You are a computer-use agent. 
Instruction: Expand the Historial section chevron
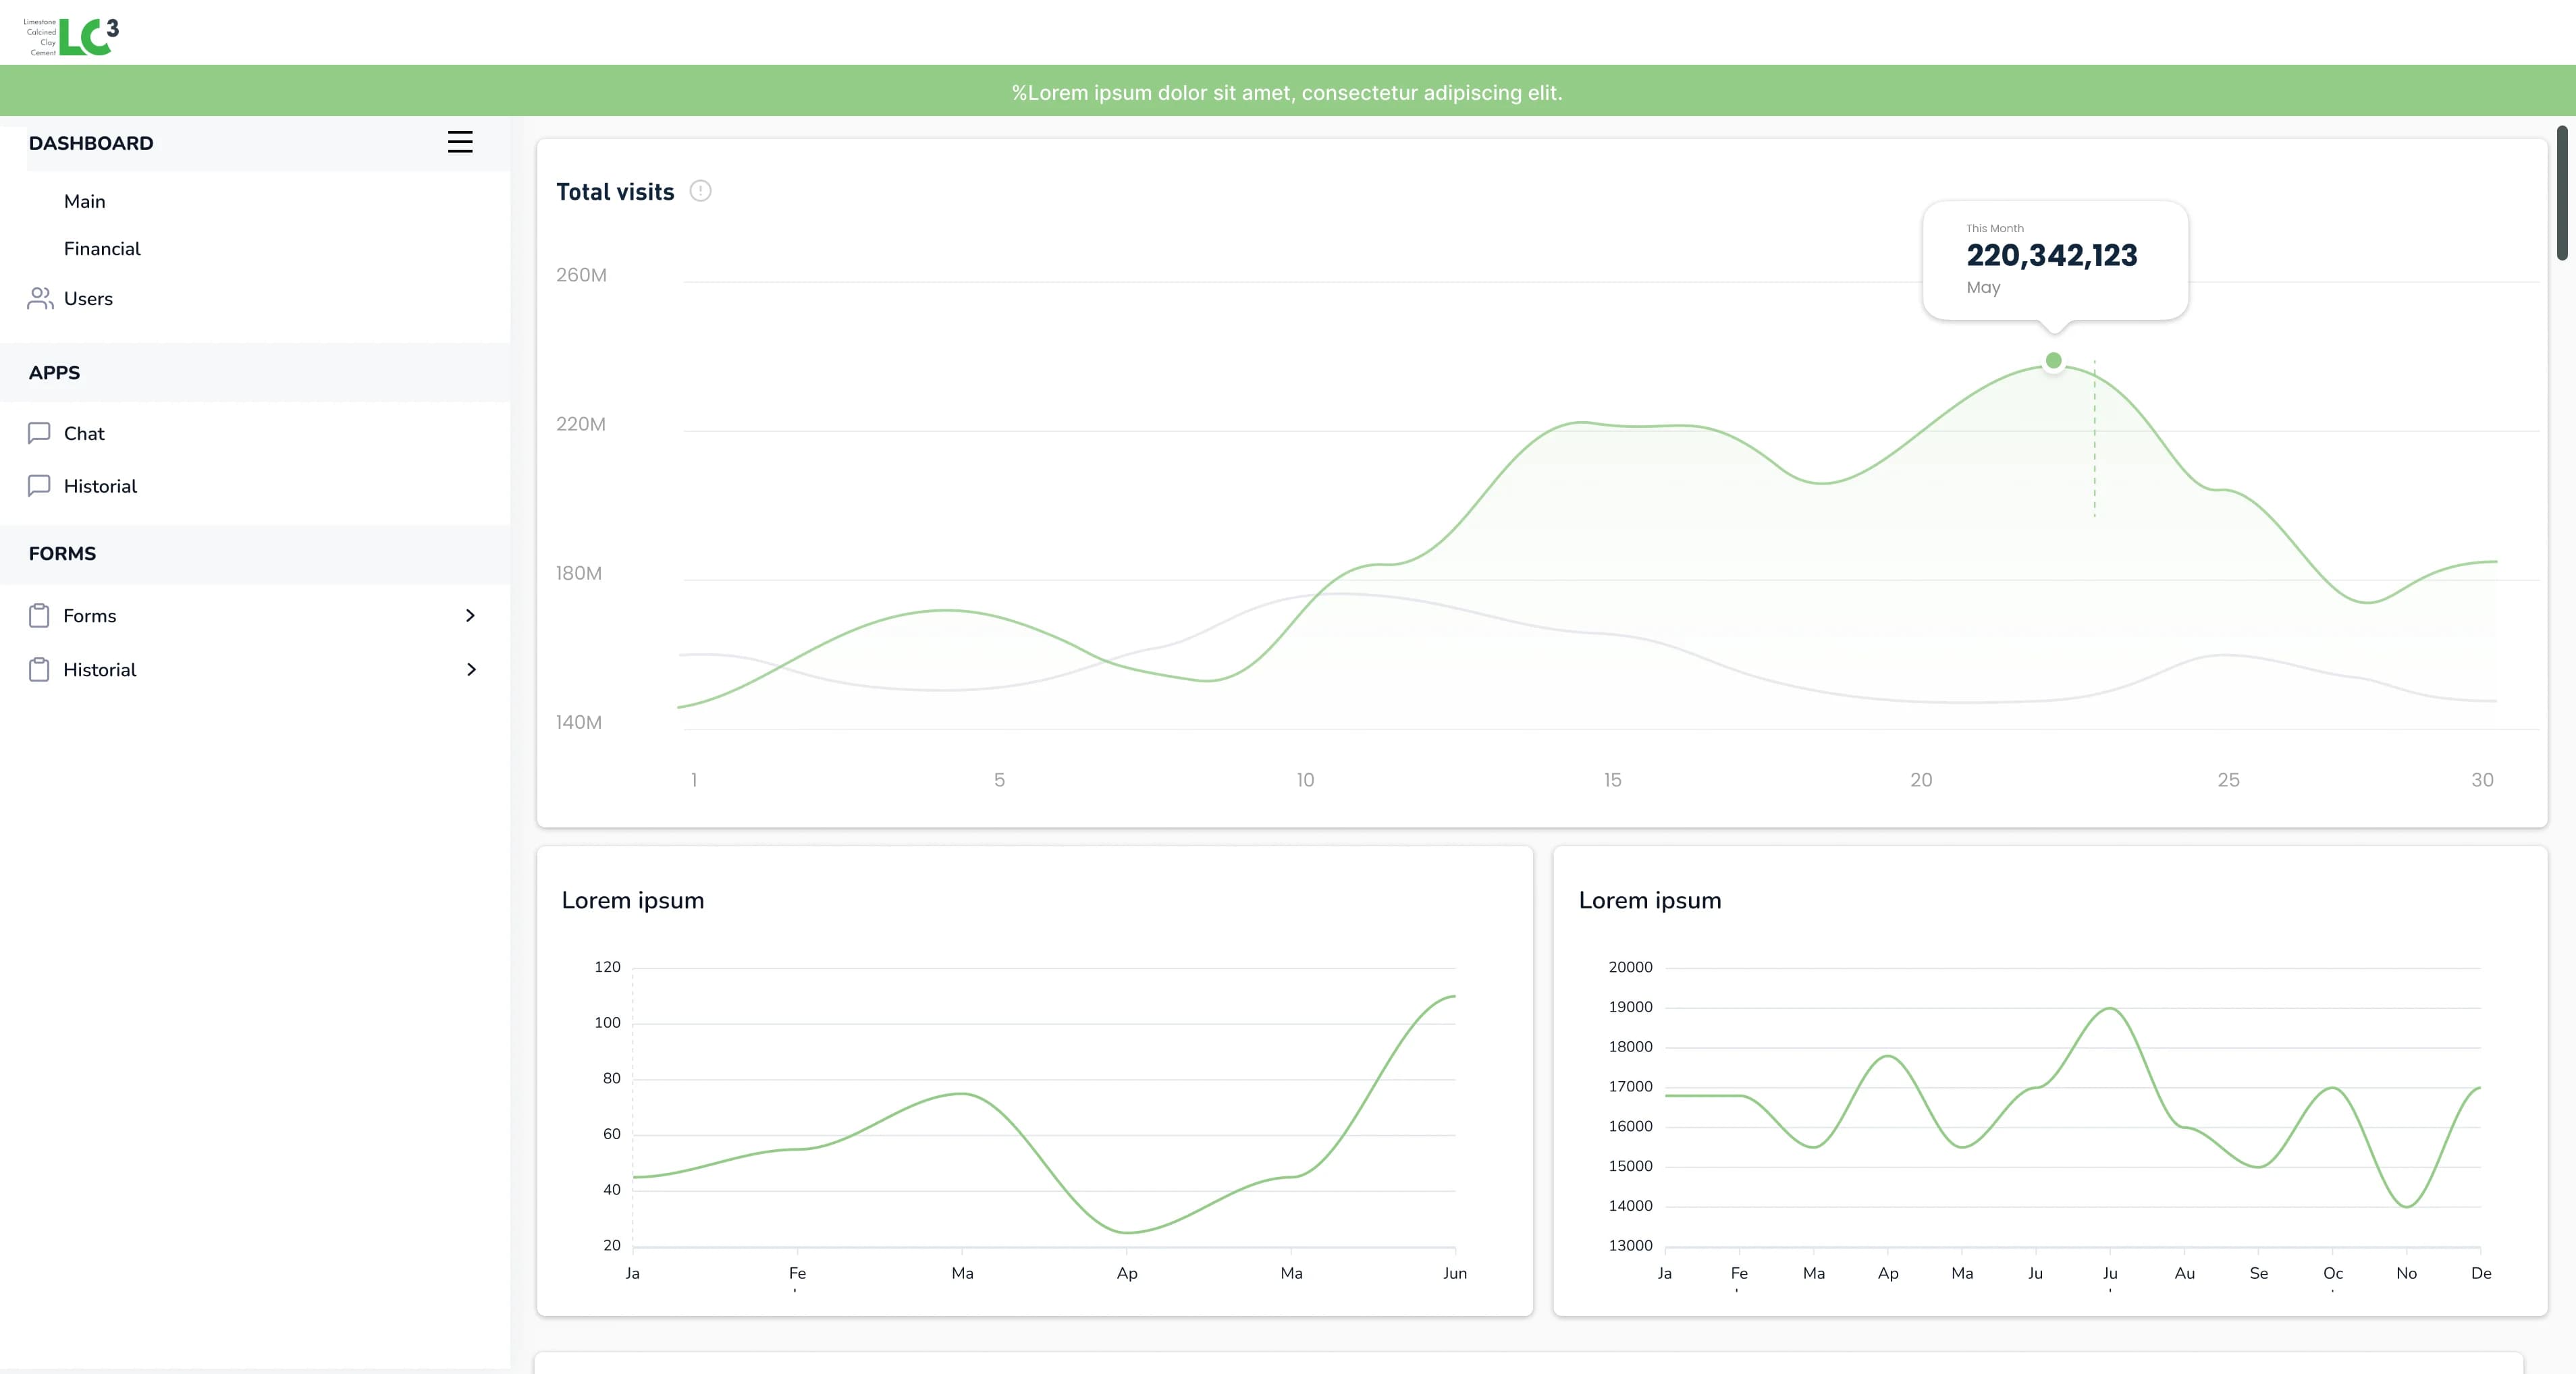(471, 670)
